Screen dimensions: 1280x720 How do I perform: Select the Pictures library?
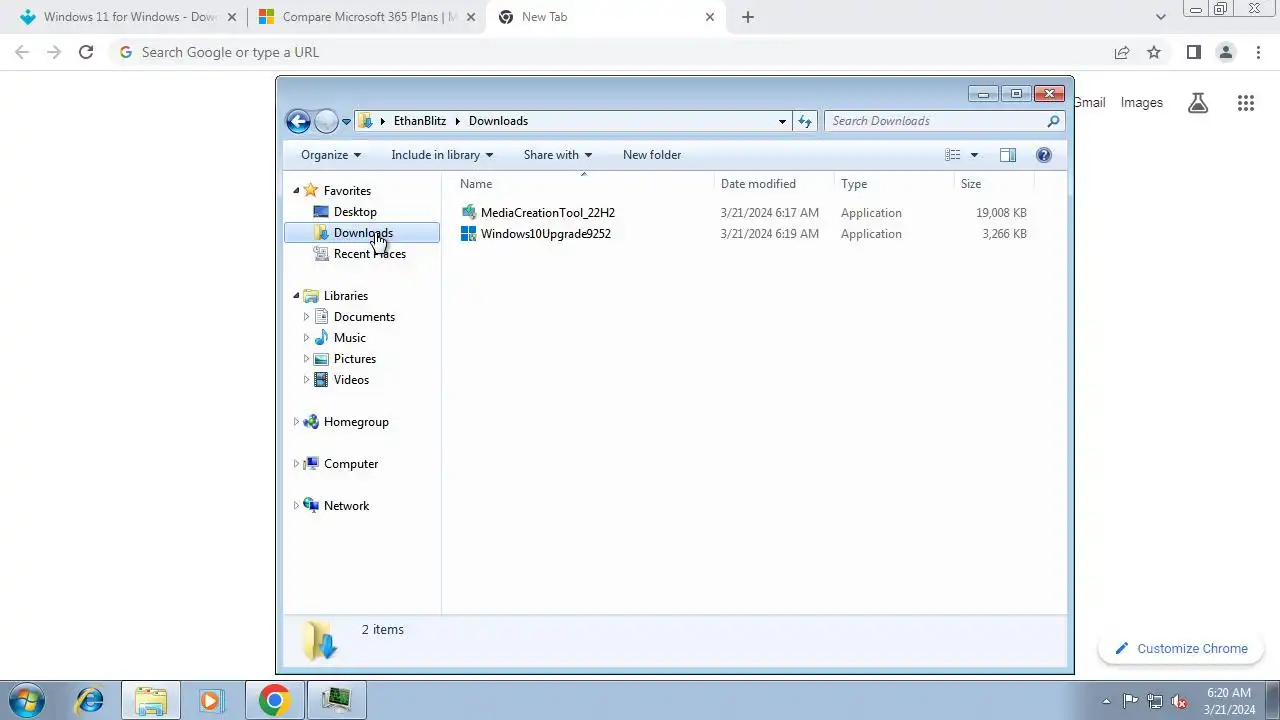(355, 359)
